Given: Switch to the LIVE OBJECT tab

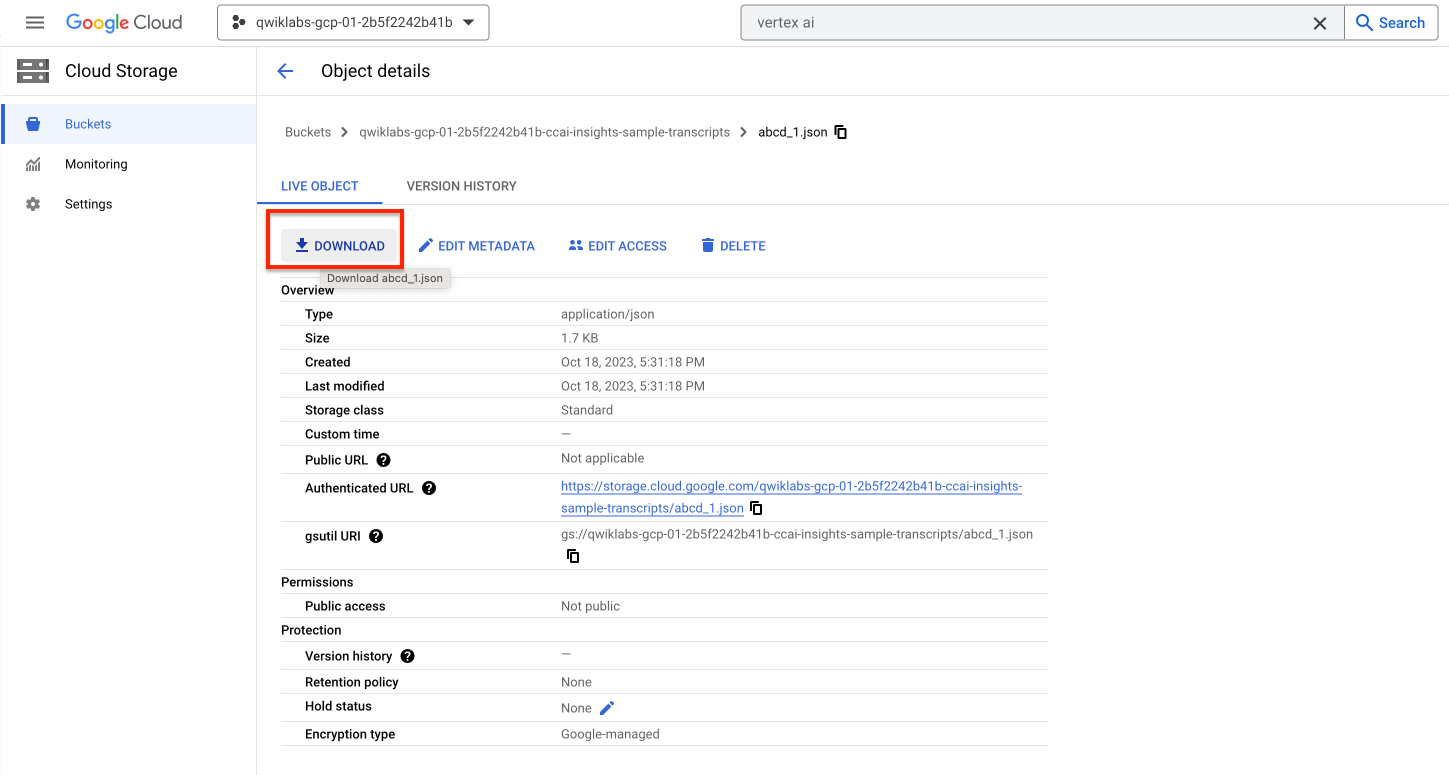Looking at the screenshot, I should (x=320, y=186).
